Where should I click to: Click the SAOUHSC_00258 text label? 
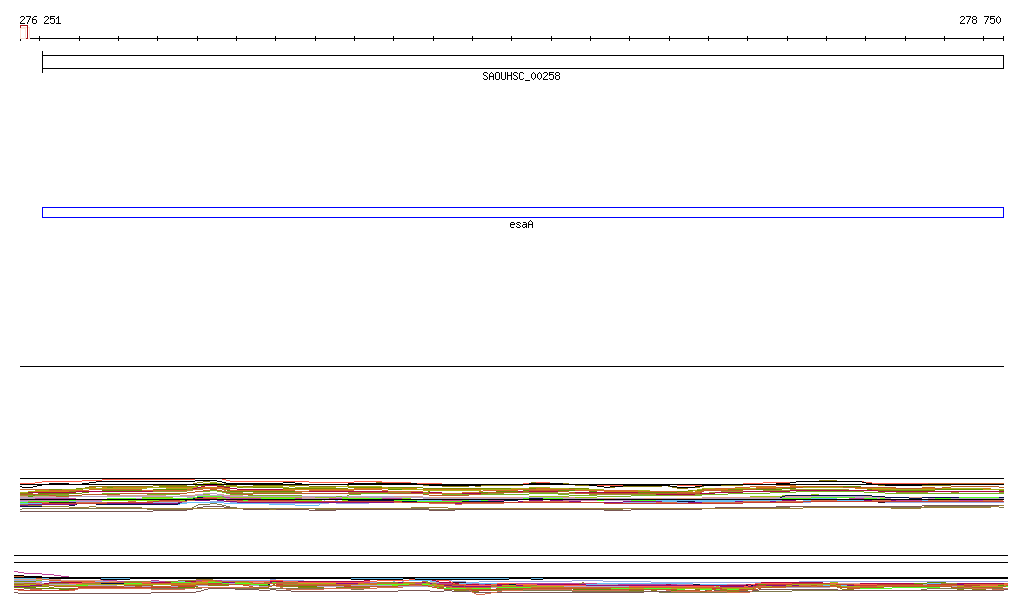click(x=521, y=76)
